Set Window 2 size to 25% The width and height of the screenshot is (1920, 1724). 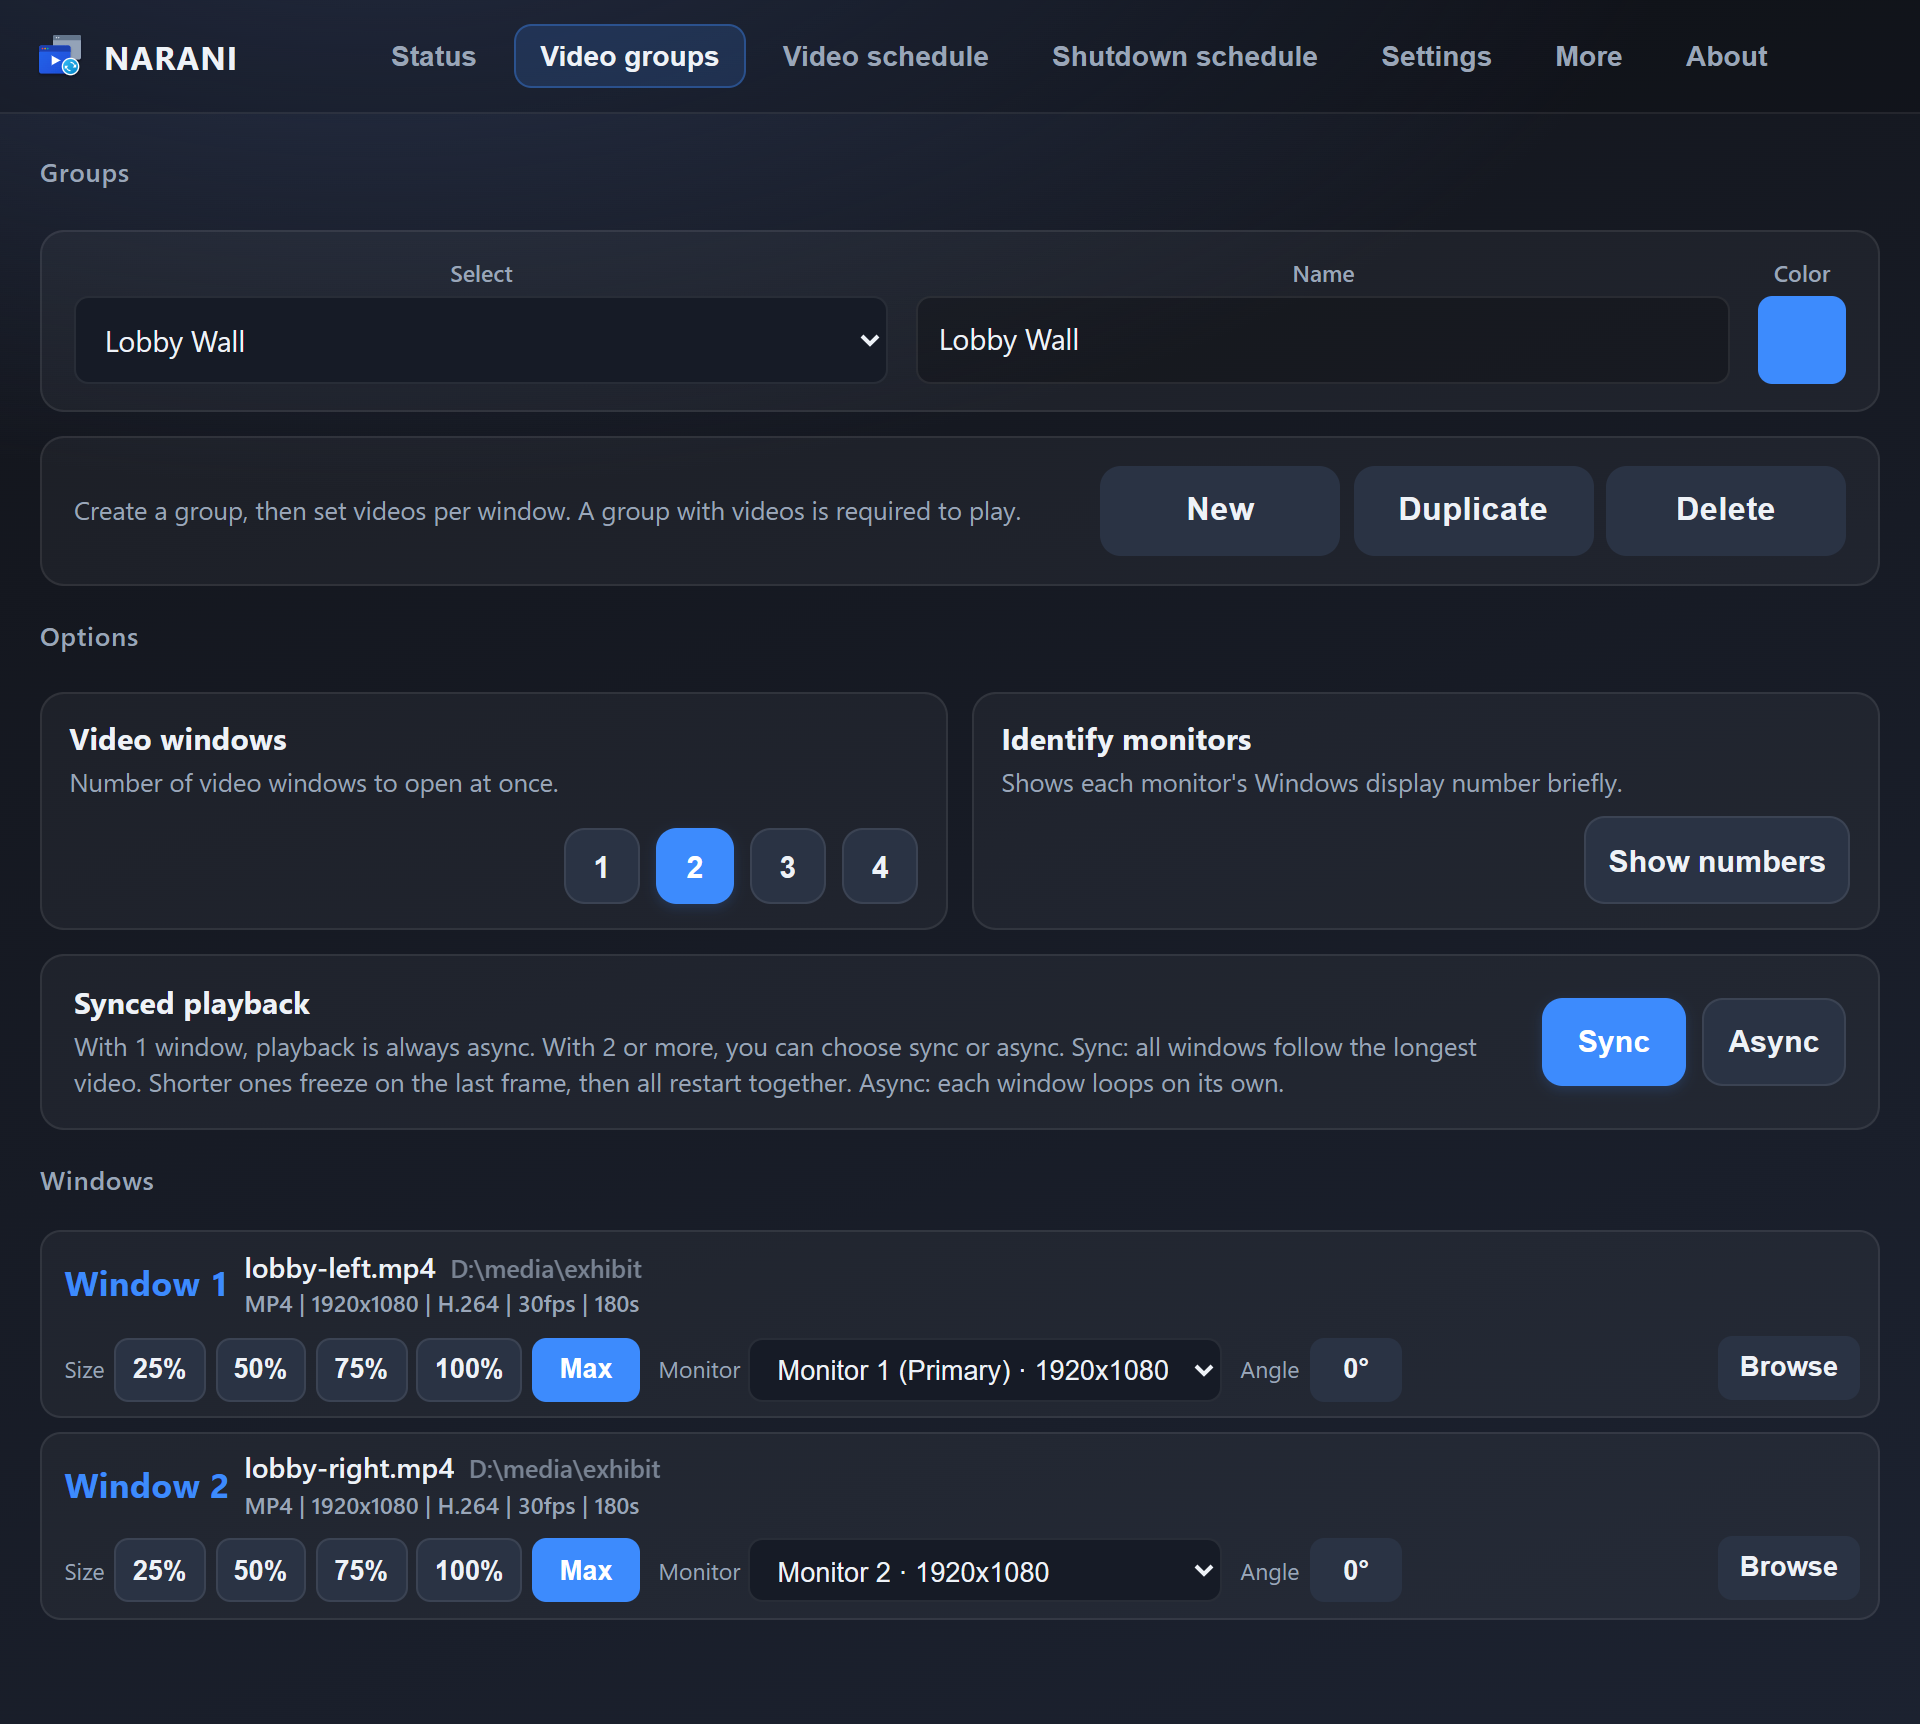159,1570
